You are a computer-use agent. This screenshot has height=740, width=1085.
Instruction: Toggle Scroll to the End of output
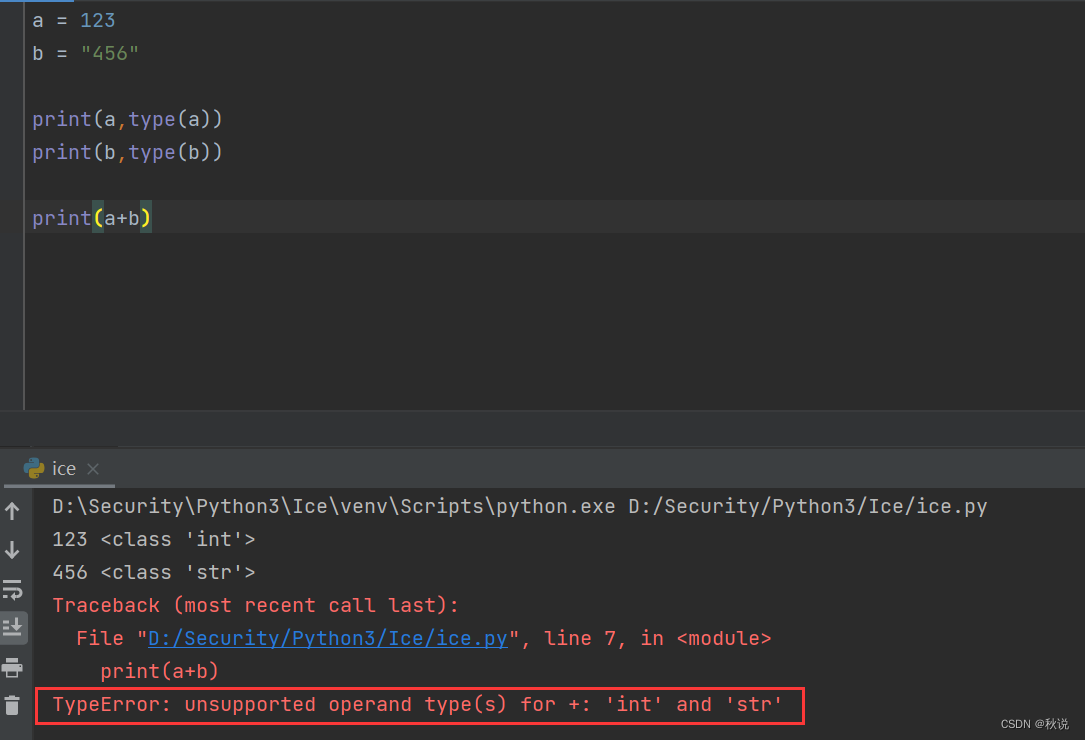[12, 627]
